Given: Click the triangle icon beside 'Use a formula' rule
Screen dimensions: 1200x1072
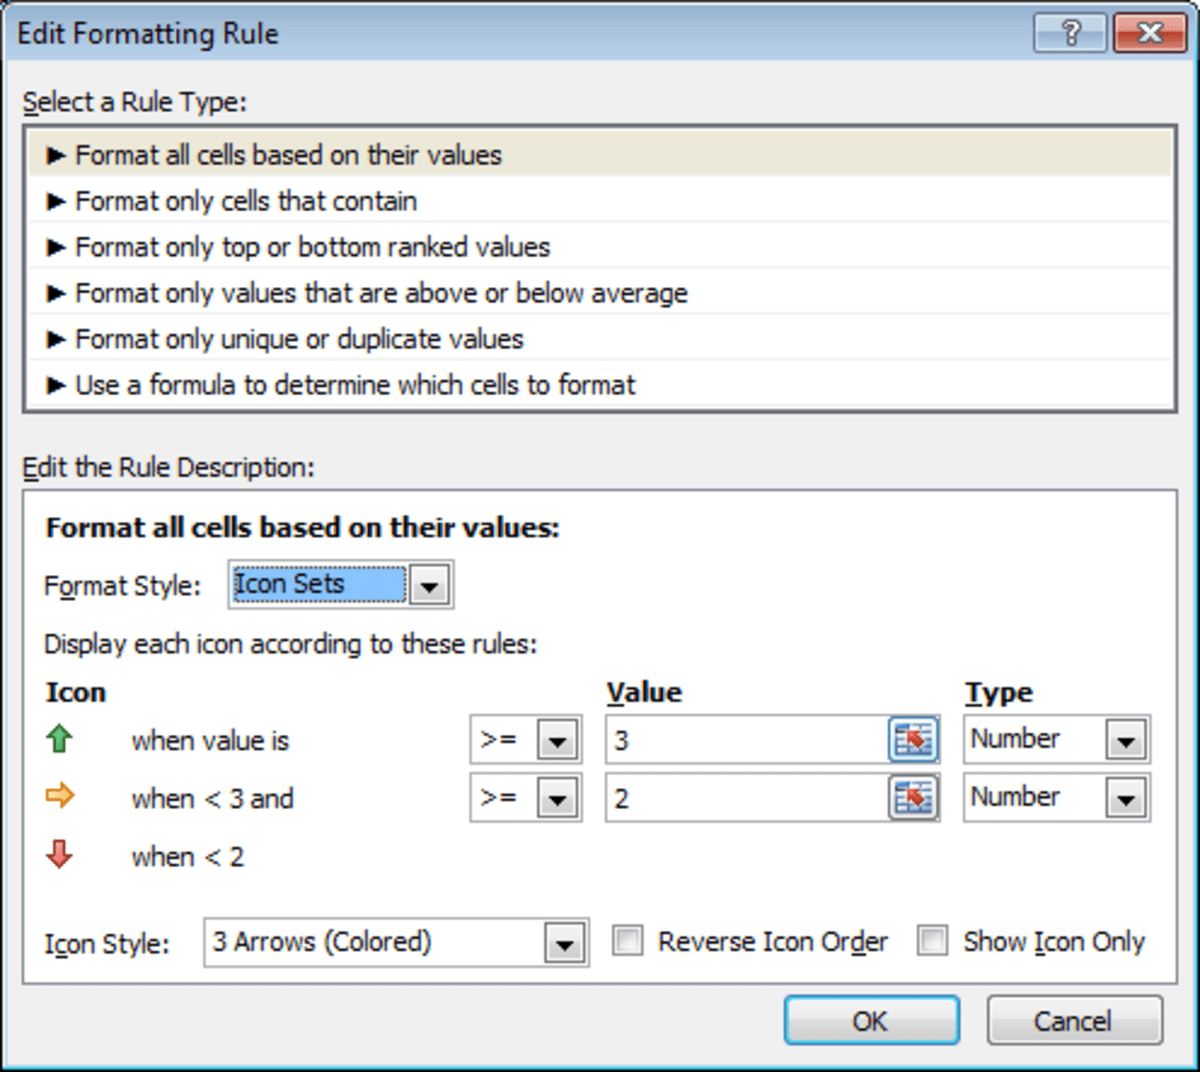Looking at the screenshot, I should (x=57, y=385).
